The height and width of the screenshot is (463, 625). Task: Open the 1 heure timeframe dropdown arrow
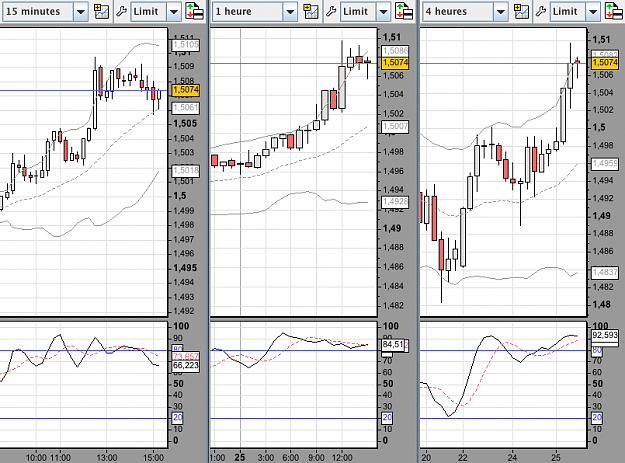coord(290,12)
